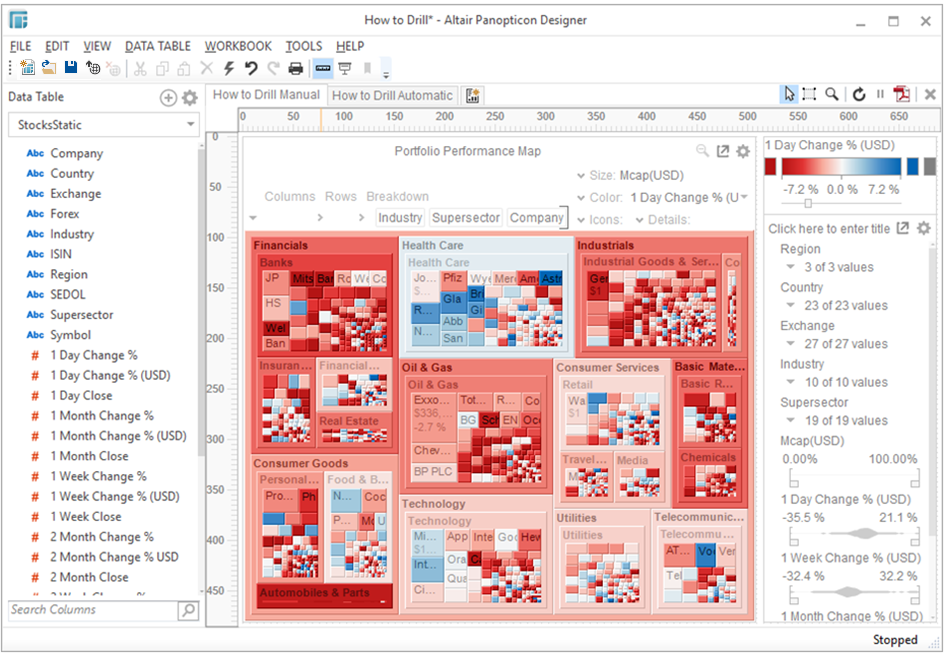948x658 pixels.
Task: Open the StocksStatic data table dropdown
Action: click(x=190, y=124)
